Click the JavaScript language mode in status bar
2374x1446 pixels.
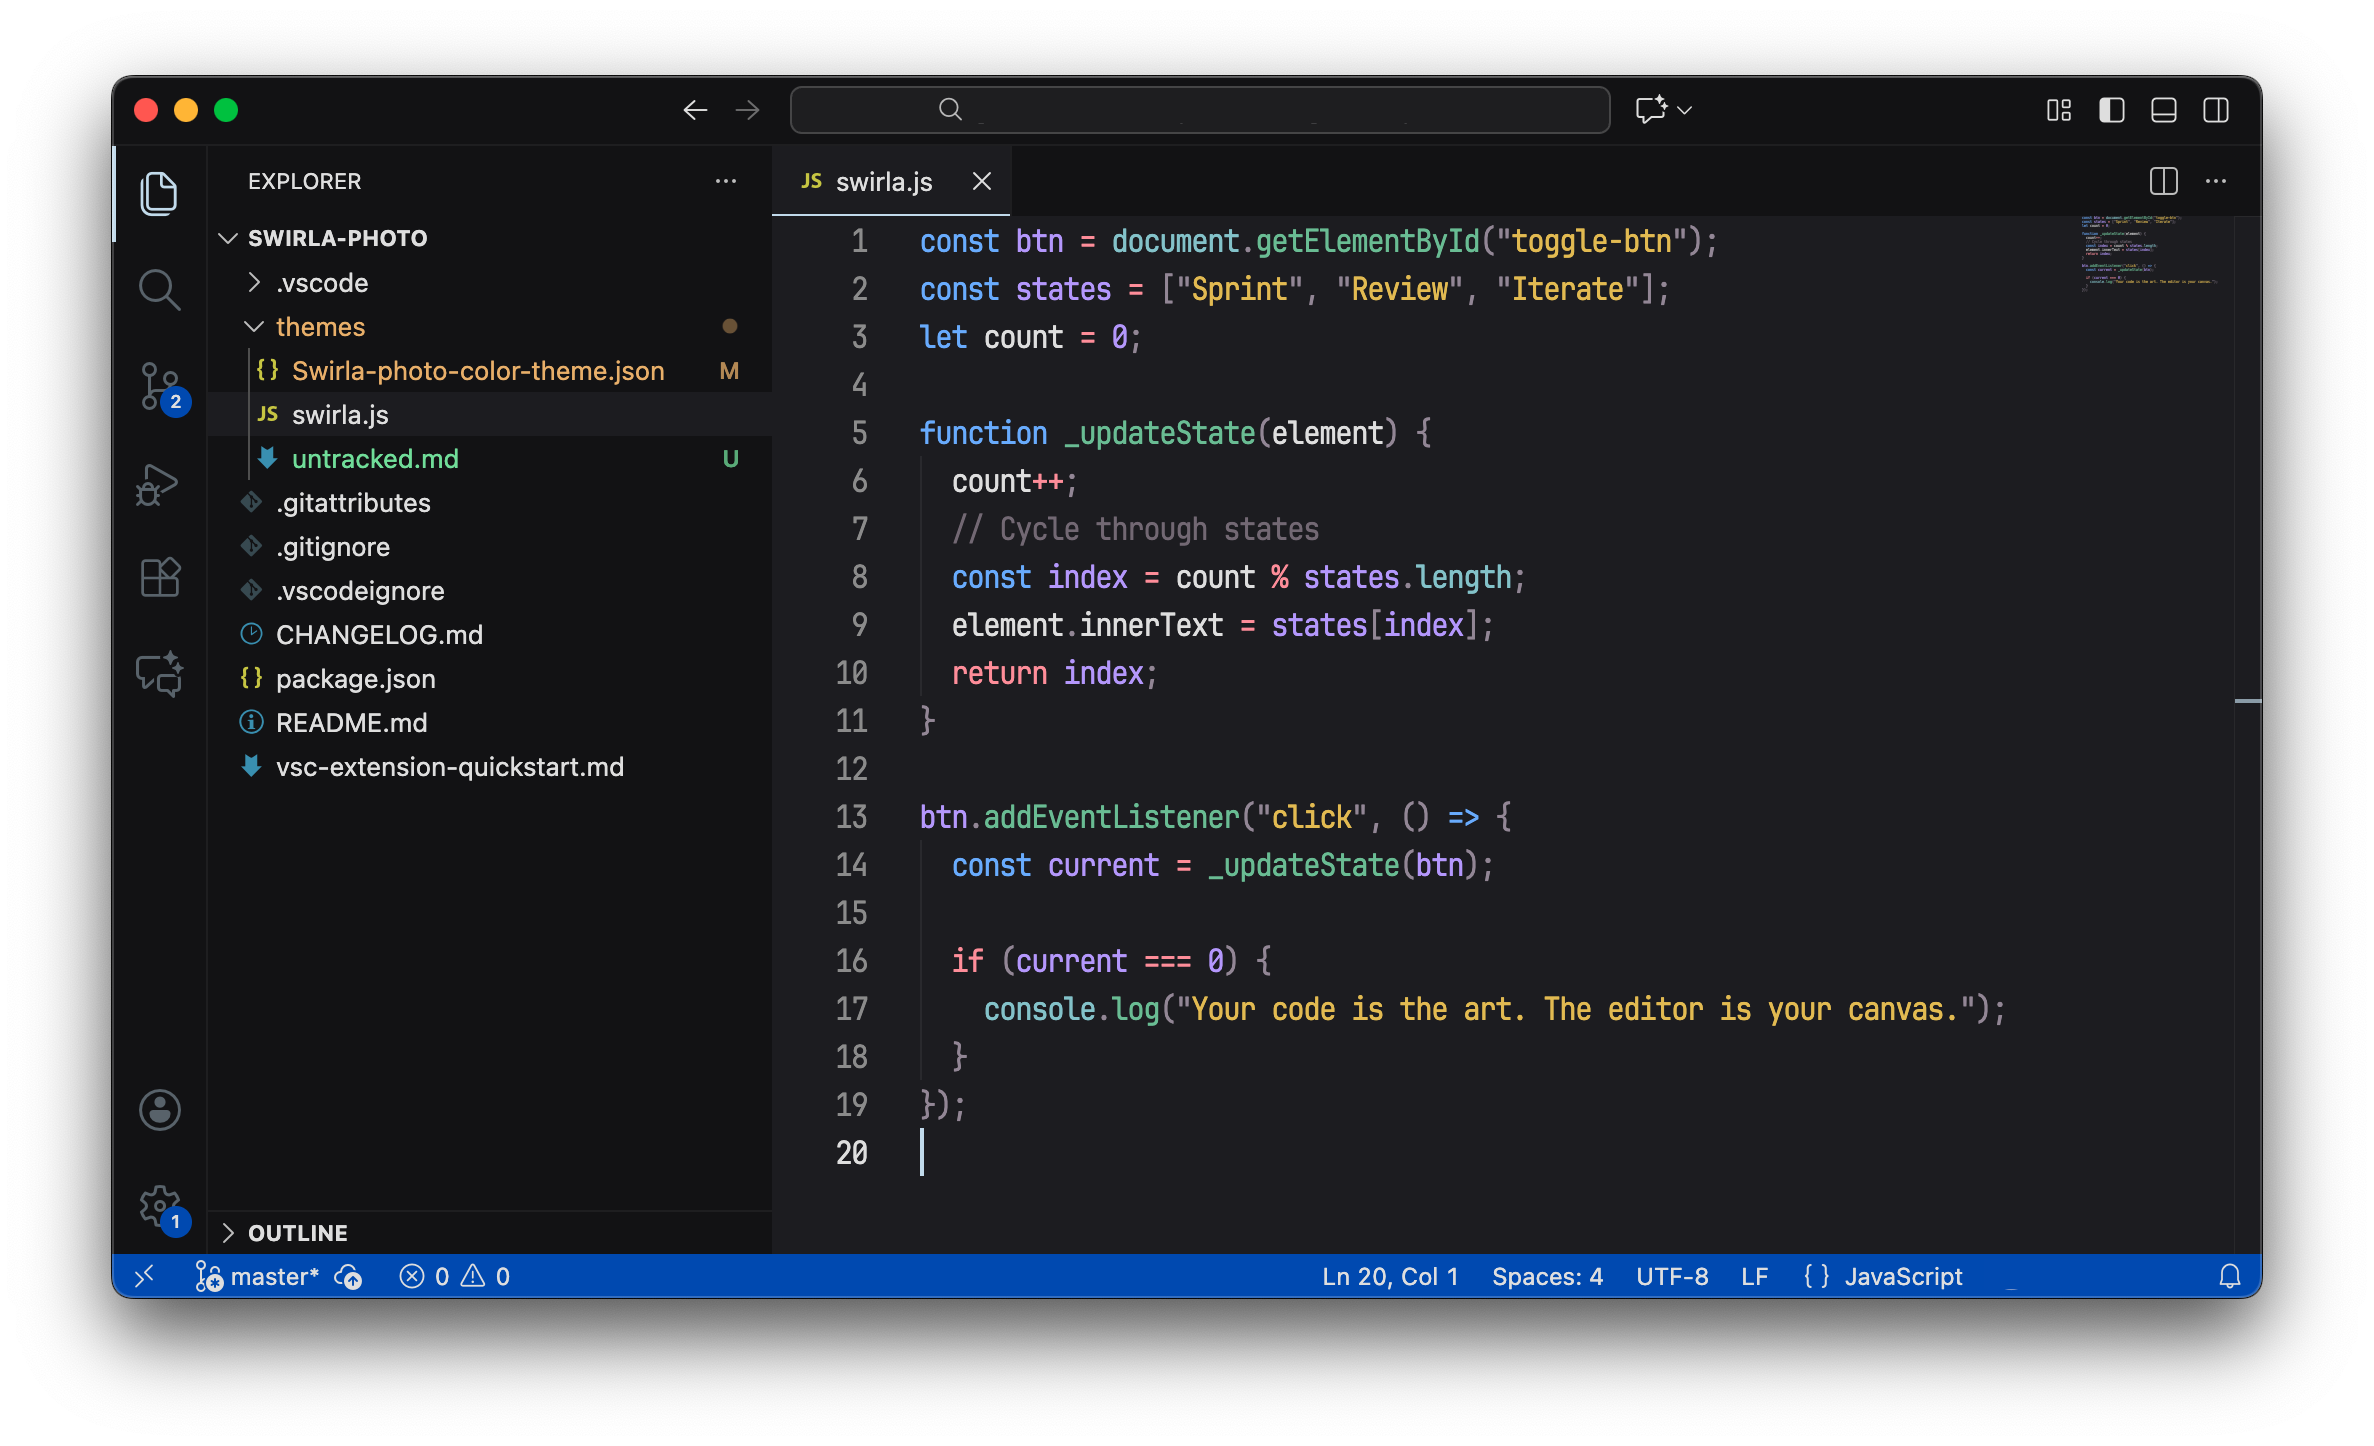tap(1902, 1277)
